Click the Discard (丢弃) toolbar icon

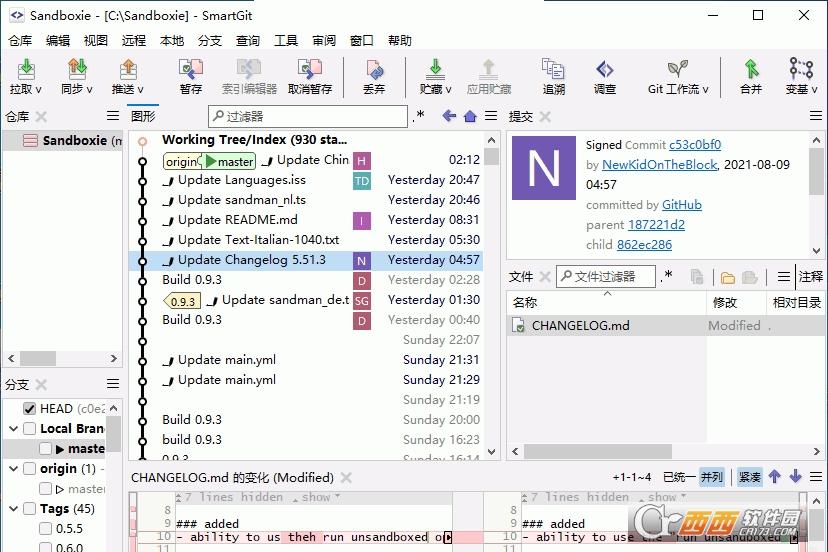374,69
